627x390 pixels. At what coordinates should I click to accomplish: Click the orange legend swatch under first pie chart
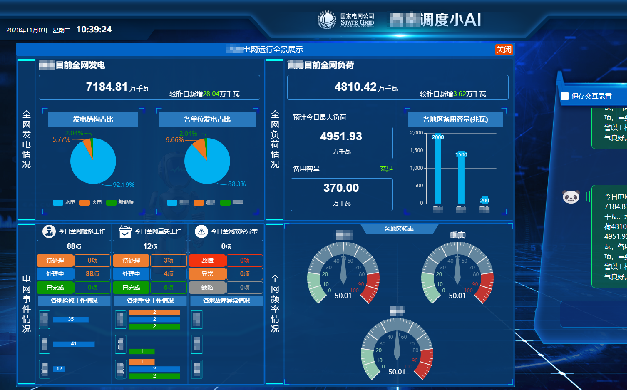[x=84, y=203]
